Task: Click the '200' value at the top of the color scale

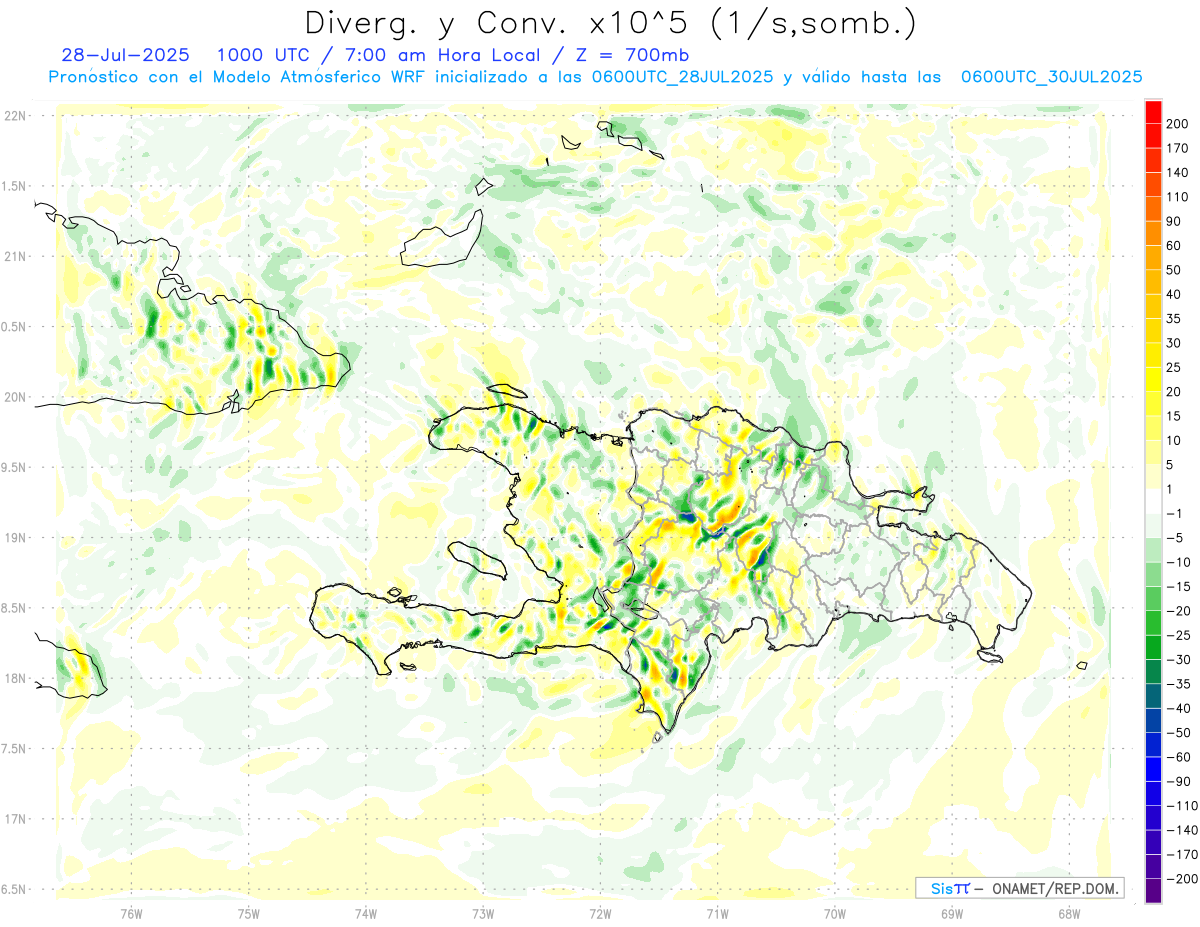Action: (1179, 123)
